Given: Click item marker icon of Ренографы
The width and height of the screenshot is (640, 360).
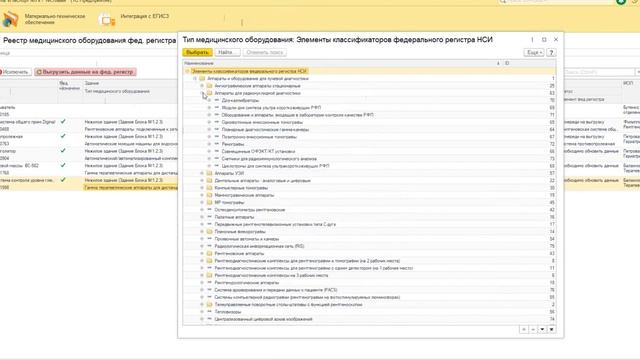Looking at the screenshot, I should 217,144.
